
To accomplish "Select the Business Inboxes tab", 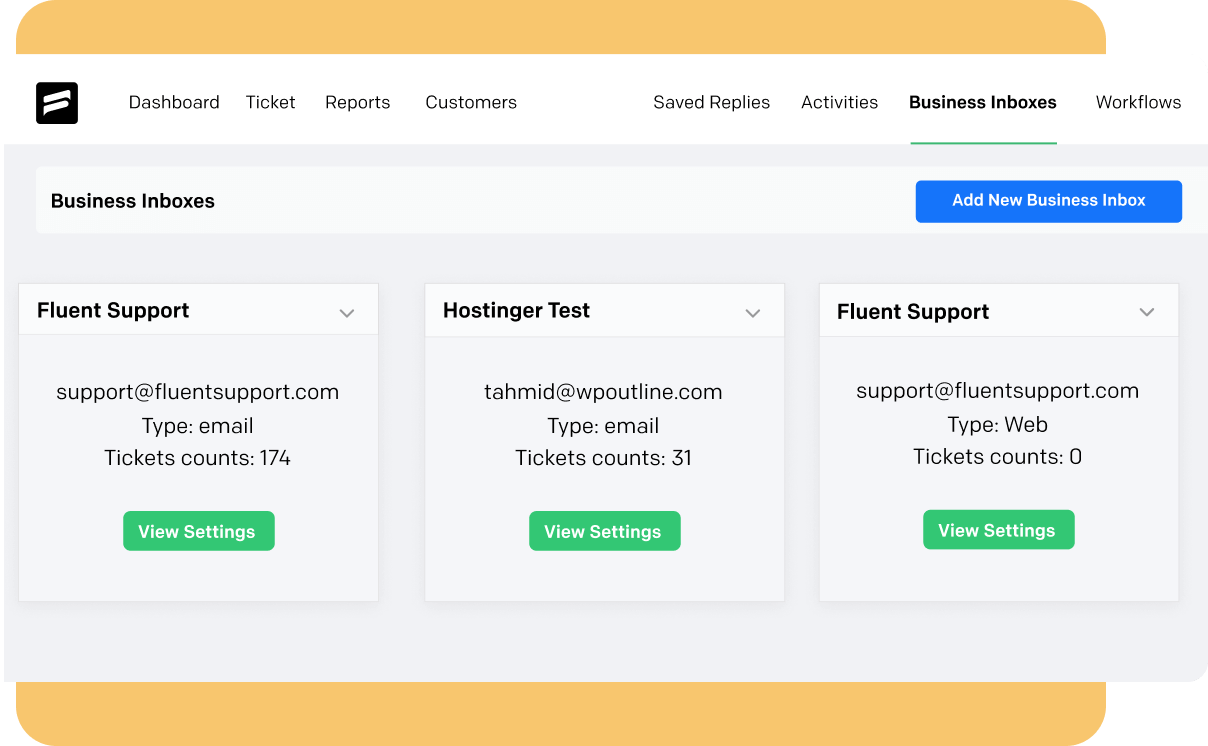I will click(x=983, y=102).
